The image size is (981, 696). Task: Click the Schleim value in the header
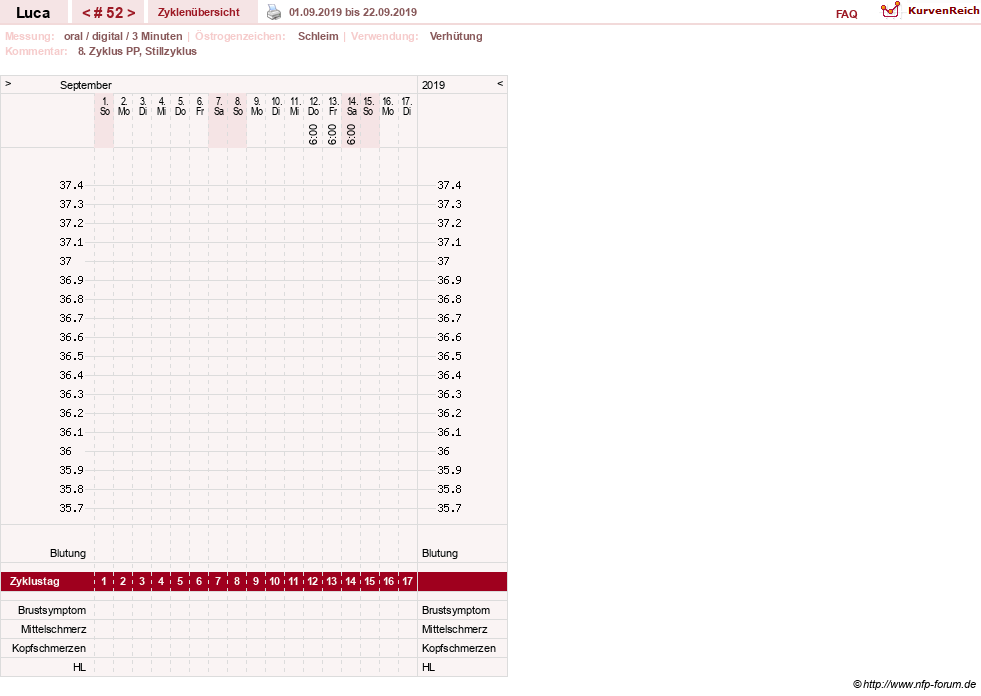pos(318,36)
